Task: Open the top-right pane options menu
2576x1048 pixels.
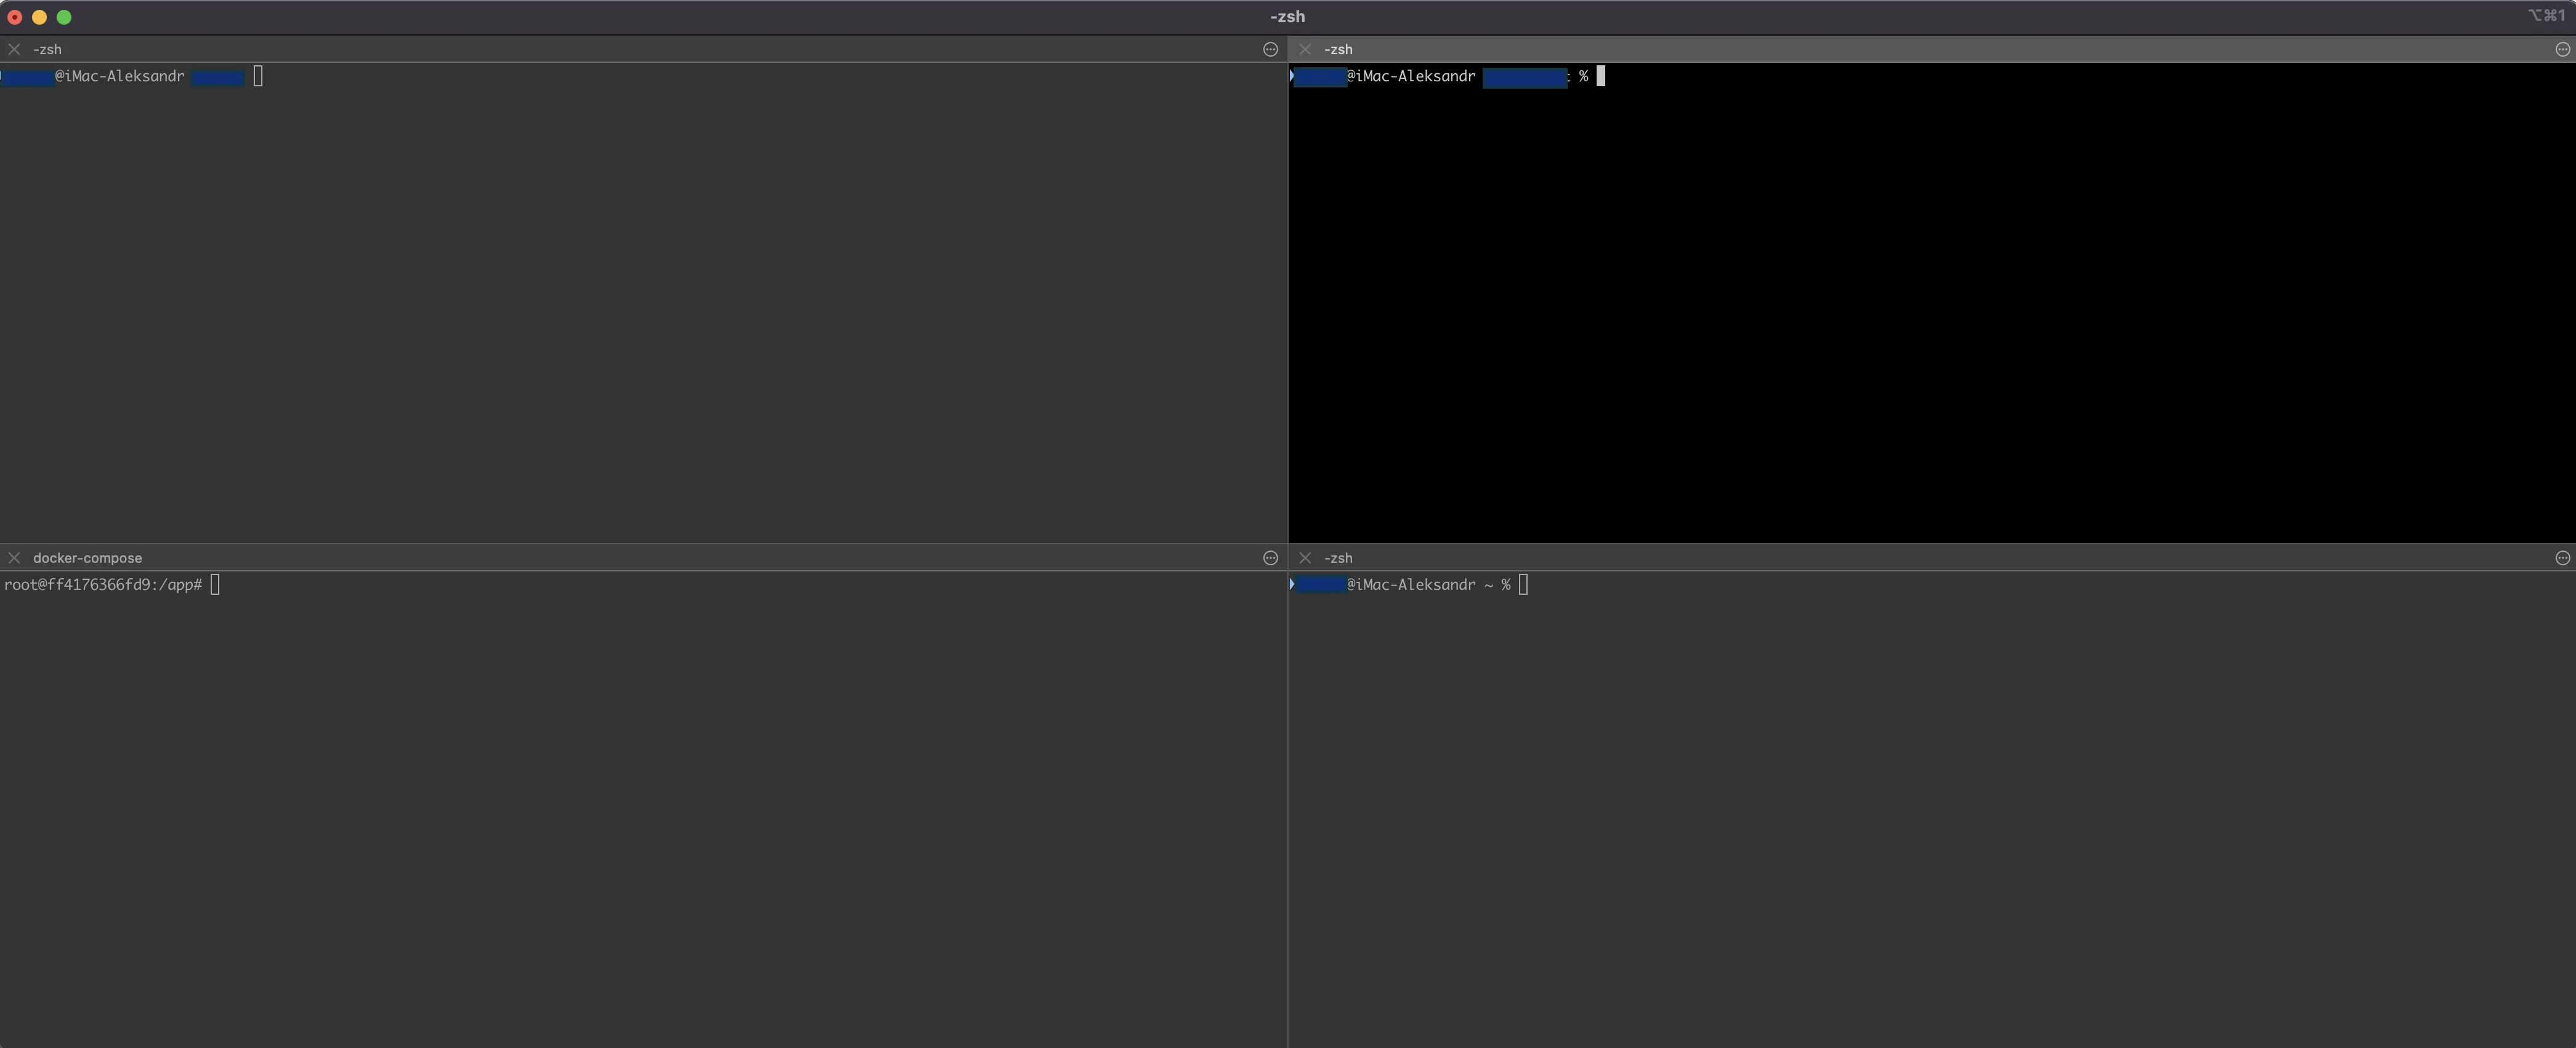Action: [2562, 49]
